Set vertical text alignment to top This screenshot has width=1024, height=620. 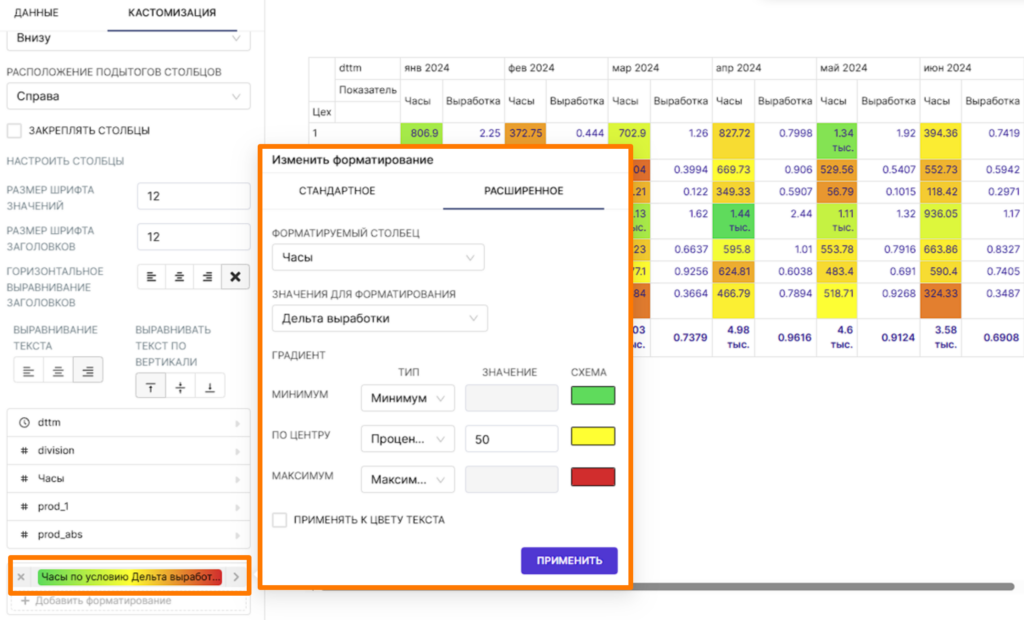pyautogui.click(x=150, y=387)
